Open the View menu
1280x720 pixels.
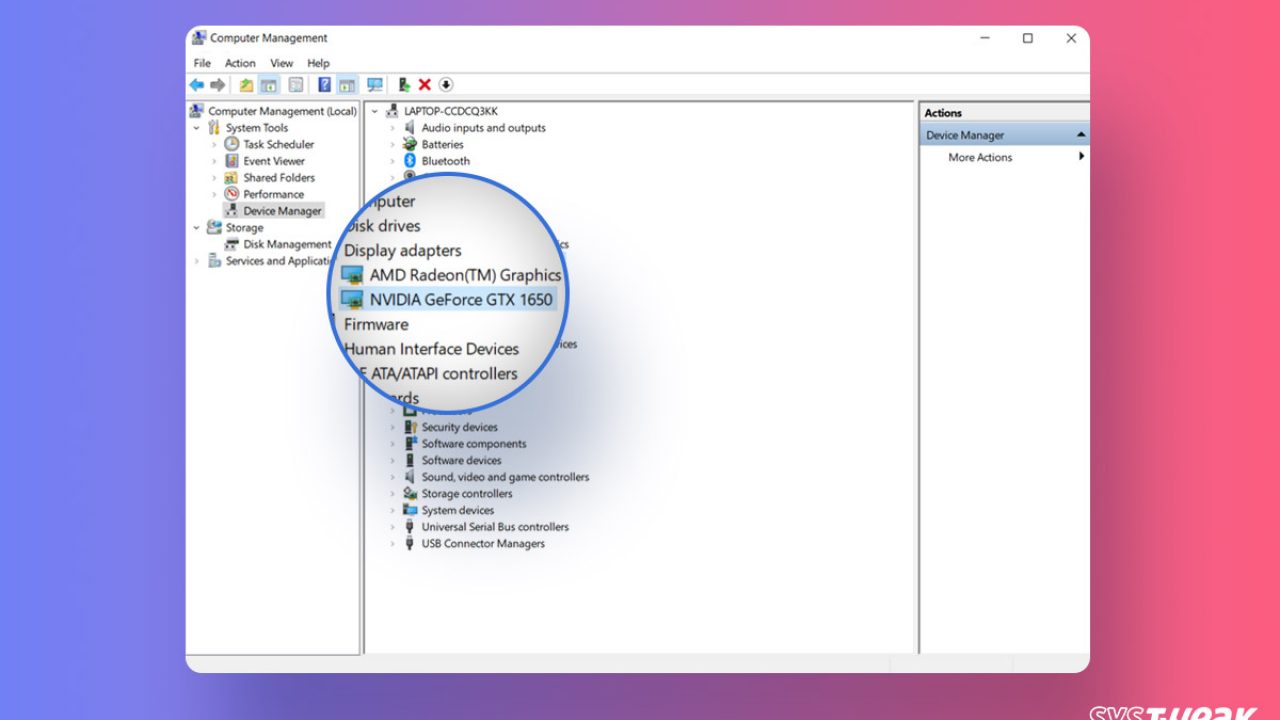coord(282,63)
